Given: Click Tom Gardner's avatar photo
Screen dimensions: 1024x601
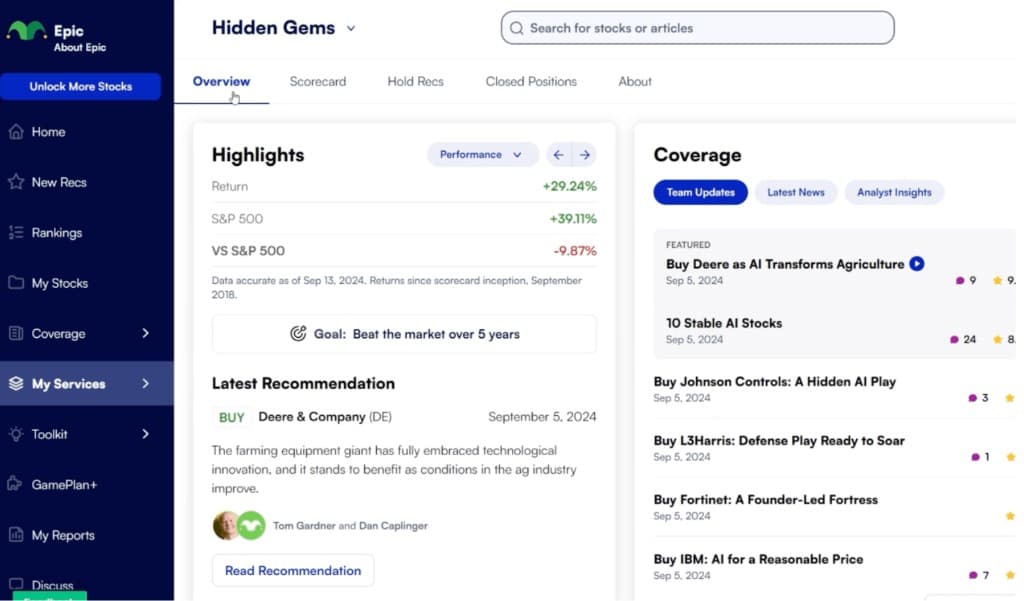Looking at the screenshot, I should pos(225,525).
